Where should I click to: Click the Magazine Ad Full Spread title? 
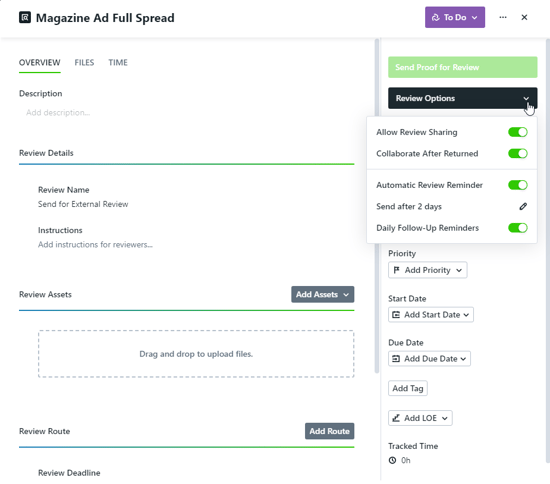(x=105, y=18)
